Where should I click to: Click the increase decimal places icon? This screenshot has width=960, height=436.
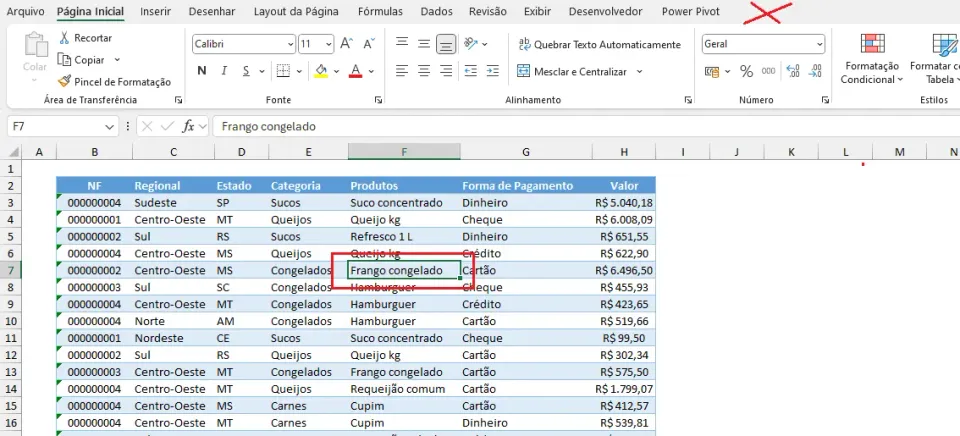tap(793, 72)
